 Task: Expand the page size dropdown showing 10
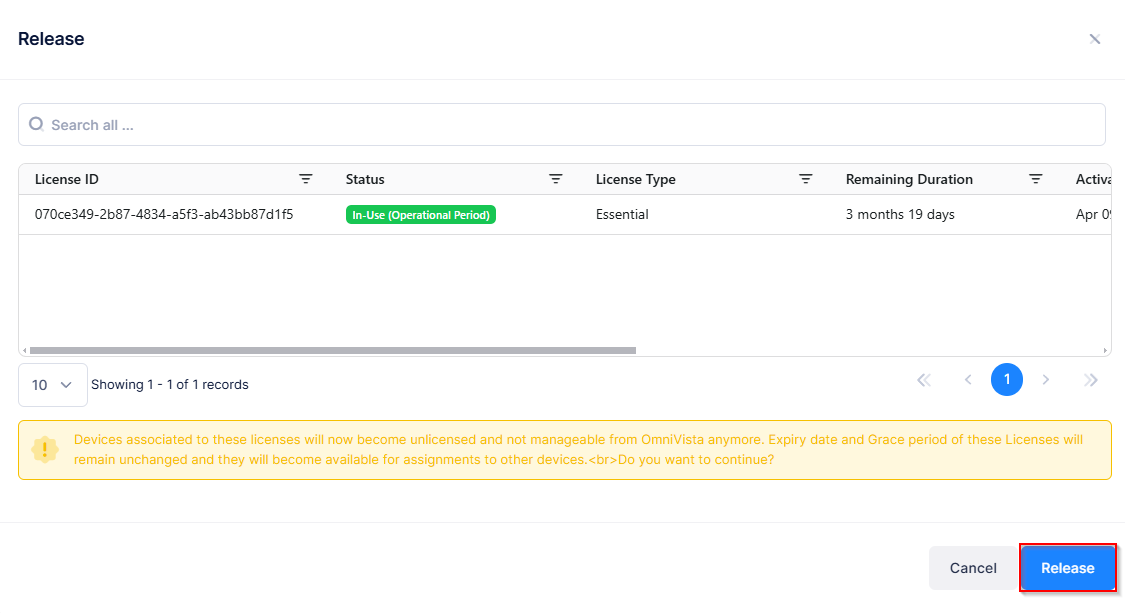[53, 385]
